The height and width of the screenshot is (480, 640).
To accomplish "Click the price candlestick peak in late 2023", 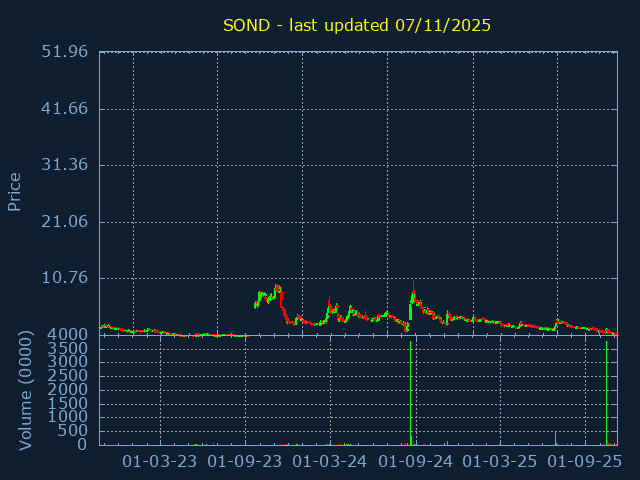I will click(x=277, y=288).
